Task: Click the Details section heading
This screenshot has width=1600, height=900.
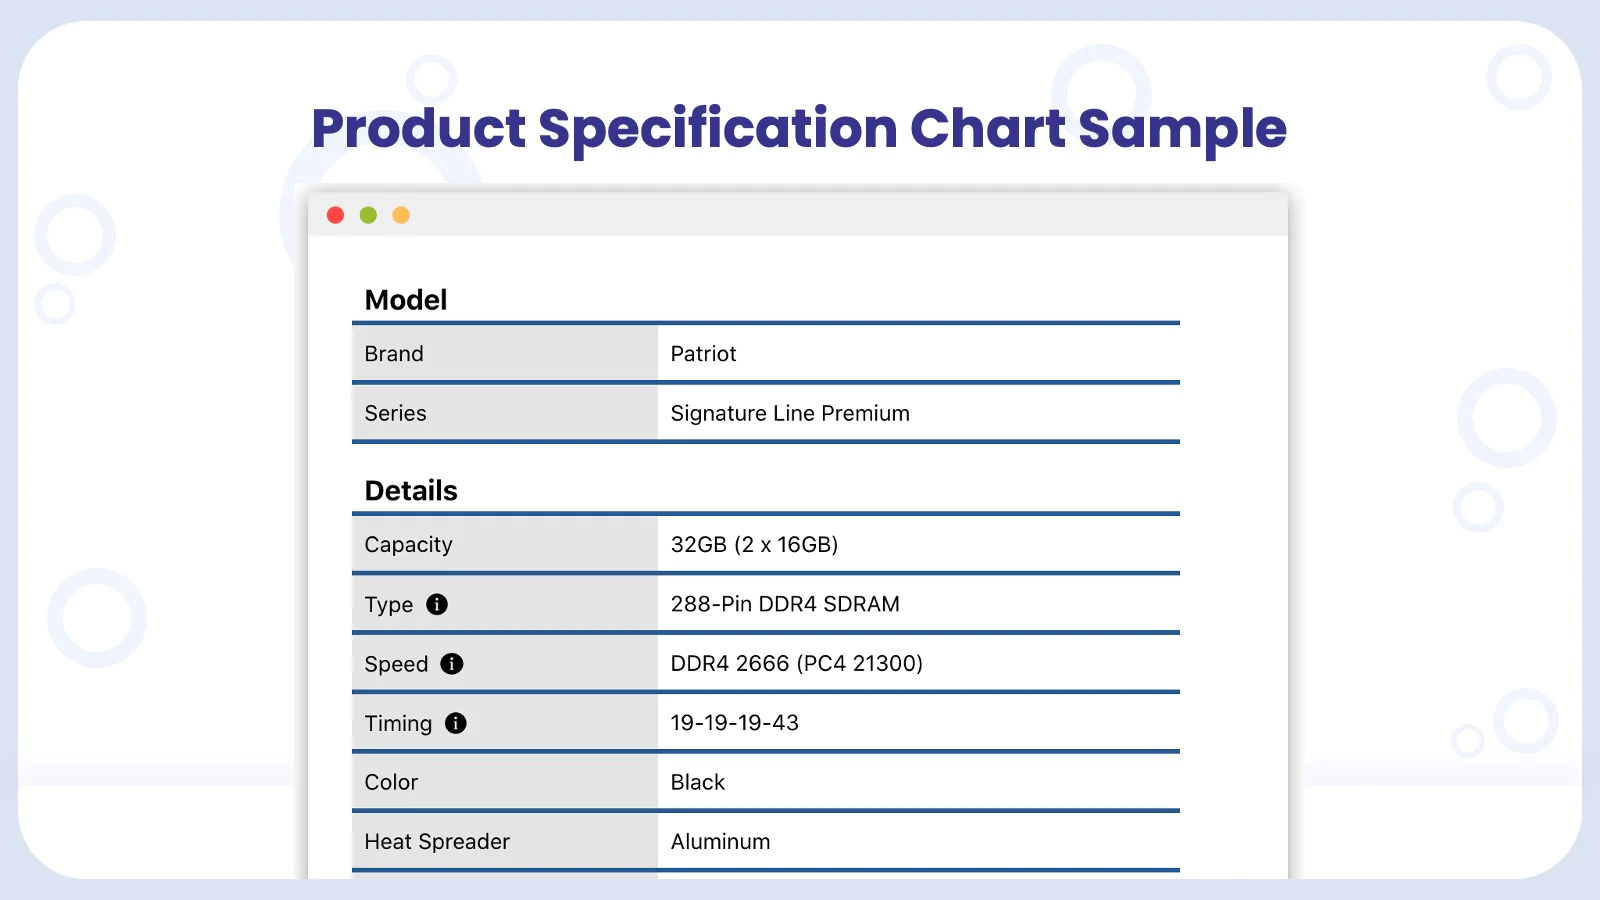Action: click(411, 491)
